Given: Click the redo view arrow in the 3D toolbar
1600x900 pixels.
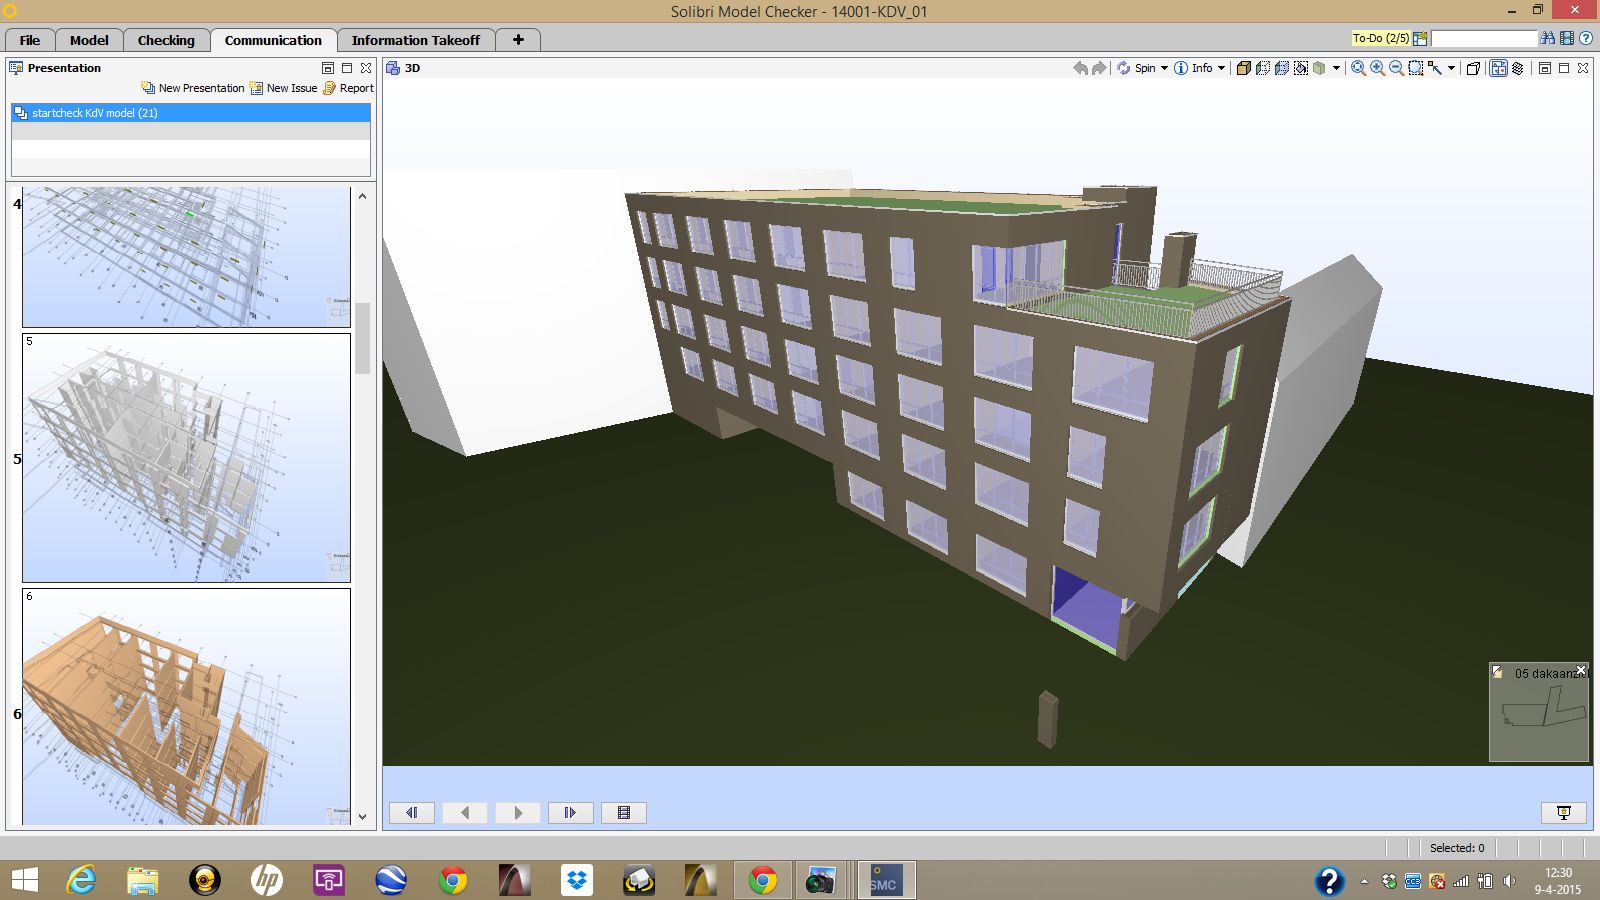Looking at the screenshot, I should [x=1099, y=68].
